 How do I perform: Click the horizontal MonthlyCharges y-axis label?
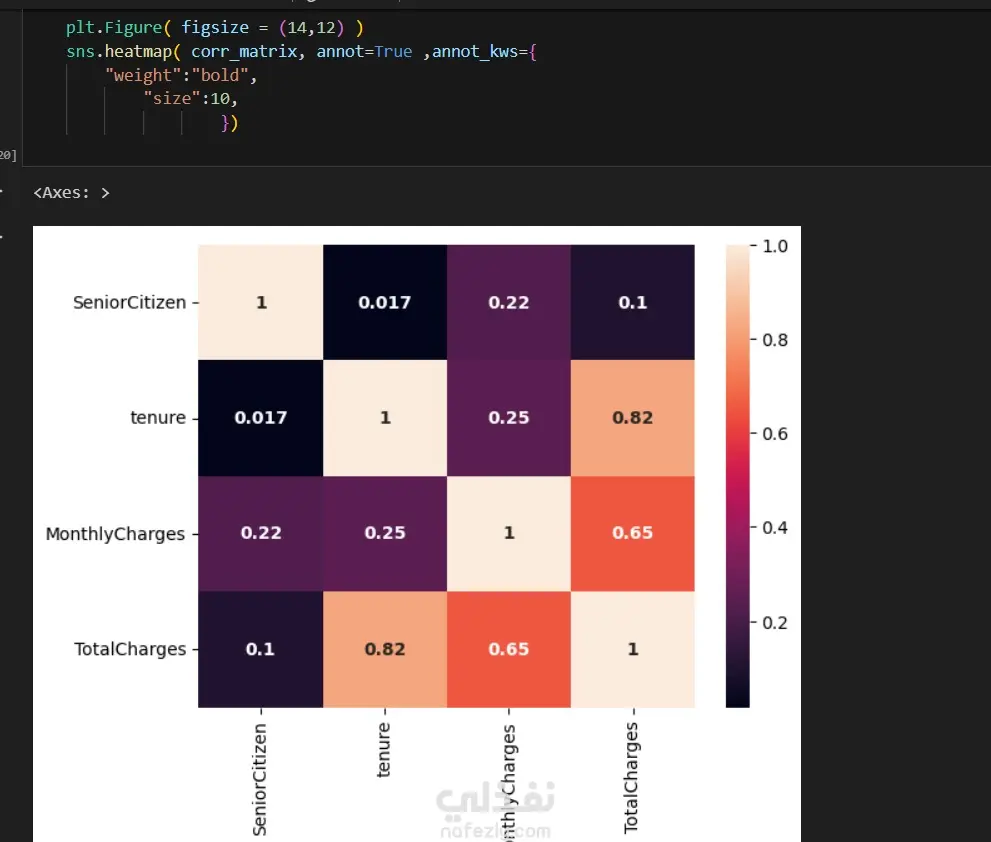pyautogui.click(x=116, y=534)
